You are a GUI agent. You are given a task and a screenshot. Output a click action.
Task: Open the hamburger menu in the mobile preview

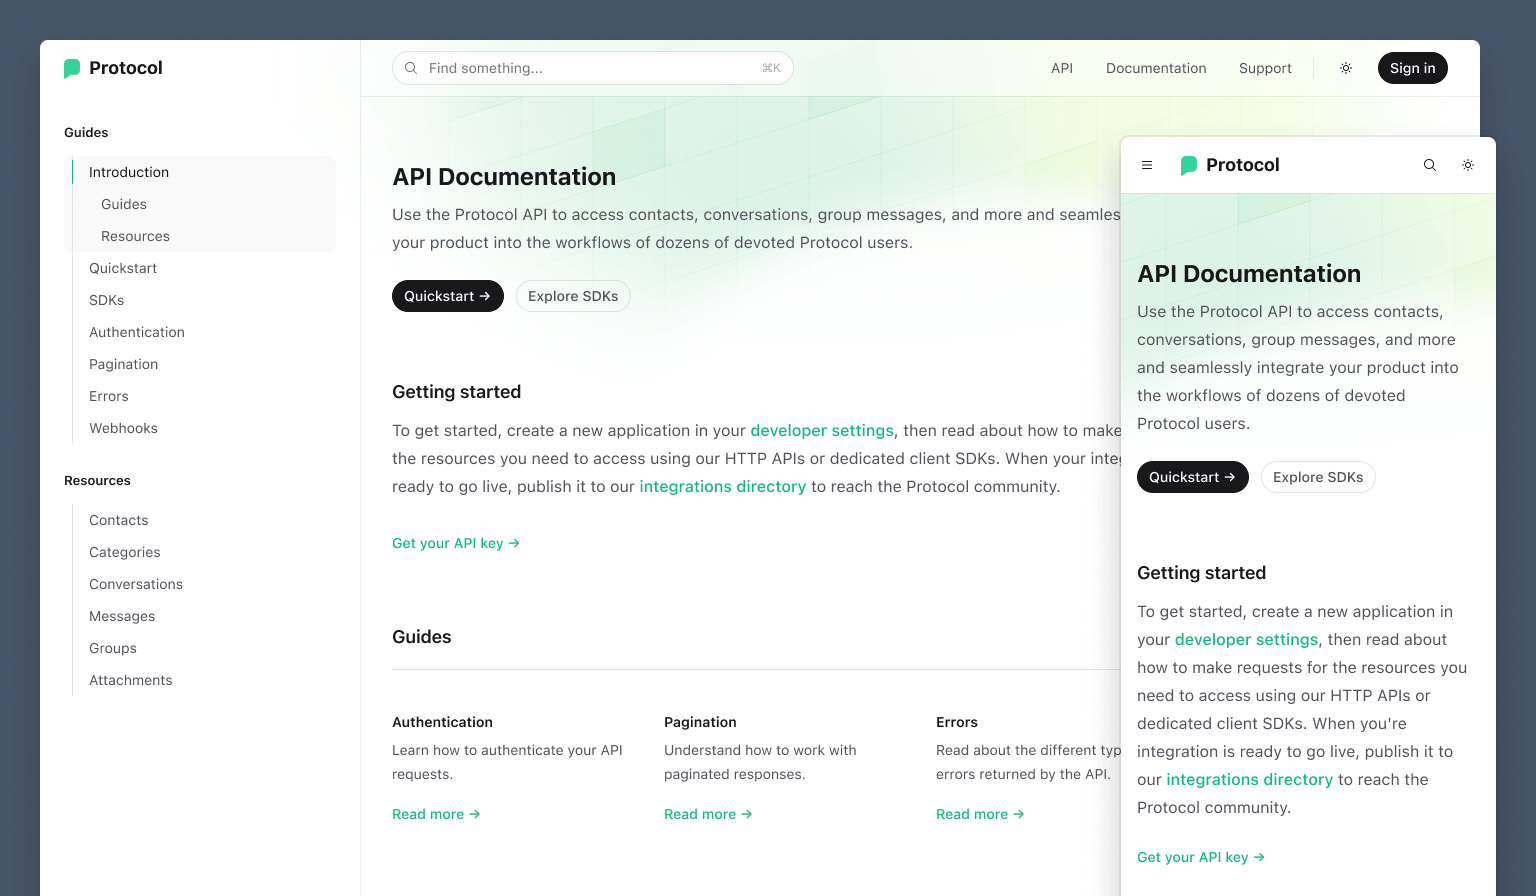coord(1147,165)
